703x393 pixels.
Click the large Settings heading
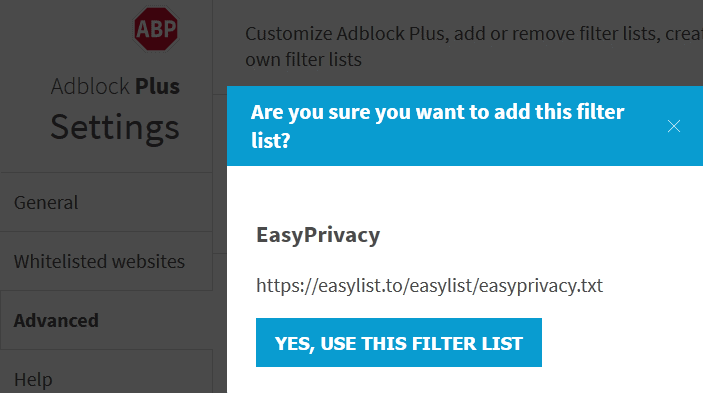(x=115, y=128)
